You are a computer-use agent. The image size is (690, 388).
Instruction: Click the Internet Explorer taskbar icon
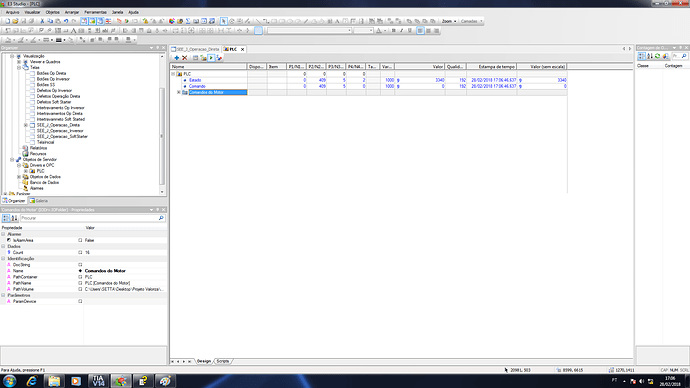point(32,381)
